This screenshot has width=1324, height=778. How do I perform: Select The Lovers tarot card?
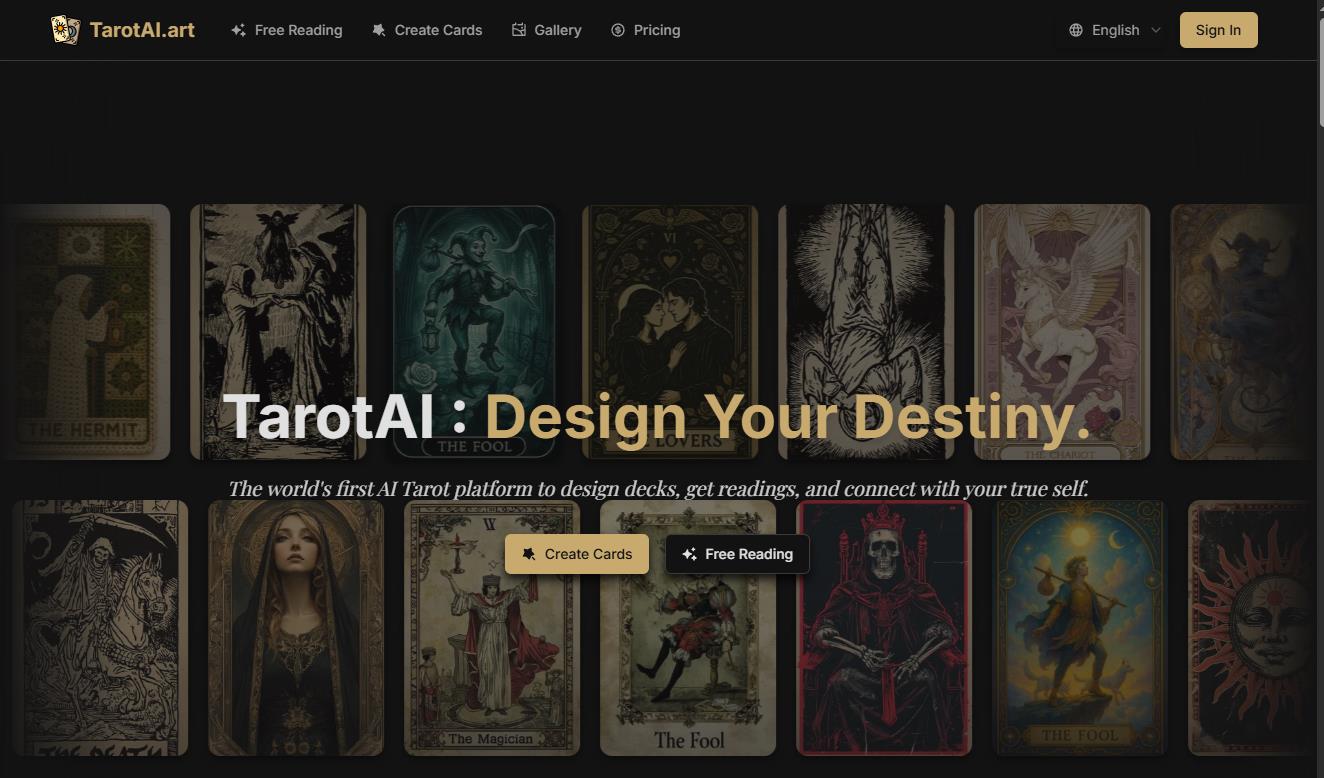coord(670,332)
